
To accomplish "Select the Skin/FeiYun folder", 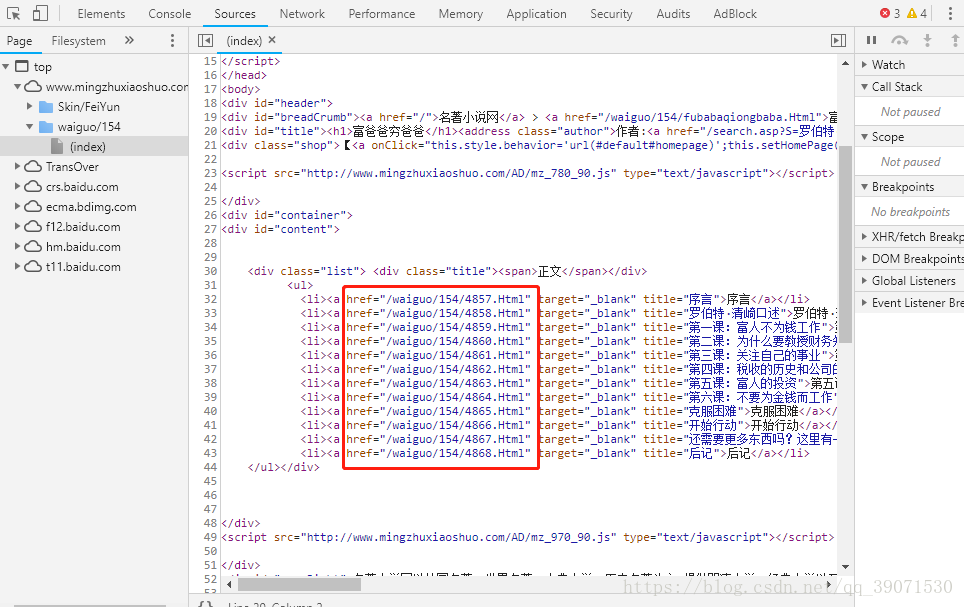I will (89, 107).
